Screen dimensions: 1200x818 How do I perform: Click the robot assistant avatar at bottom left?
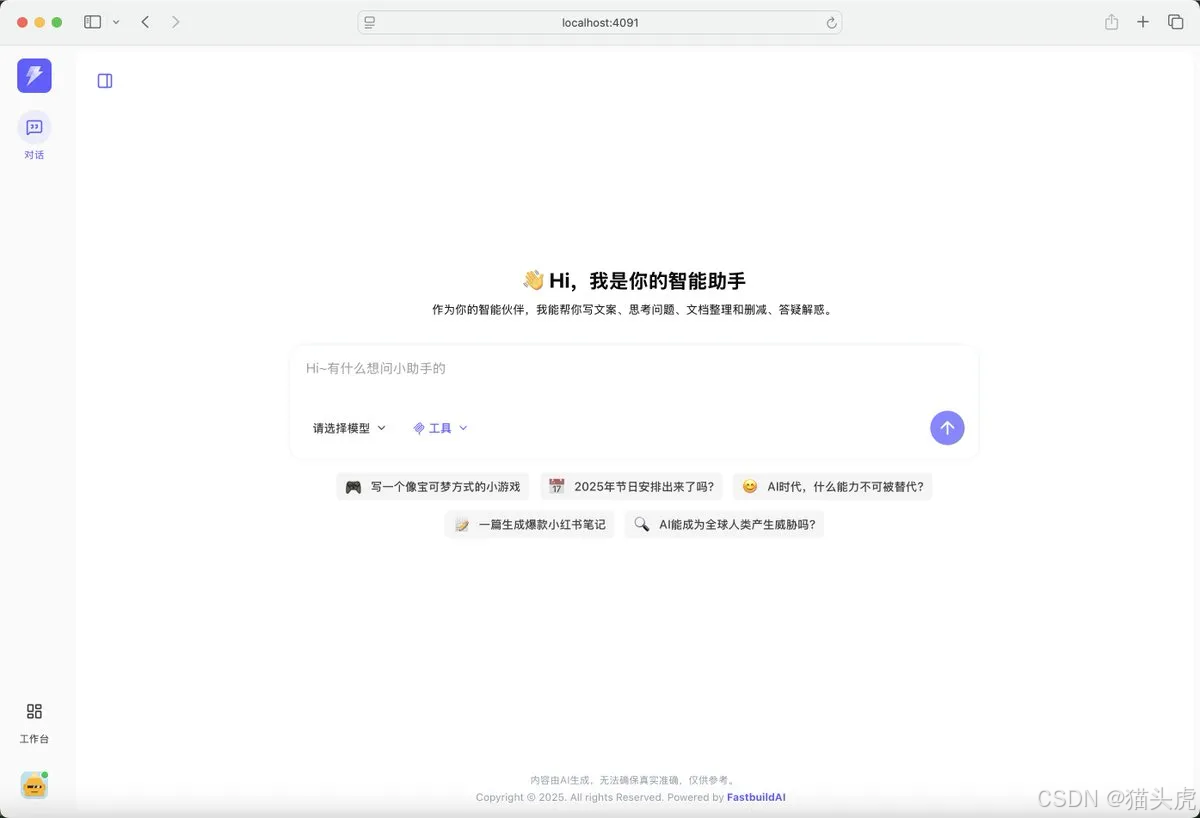pyautogui.click(x=34, y=785)
